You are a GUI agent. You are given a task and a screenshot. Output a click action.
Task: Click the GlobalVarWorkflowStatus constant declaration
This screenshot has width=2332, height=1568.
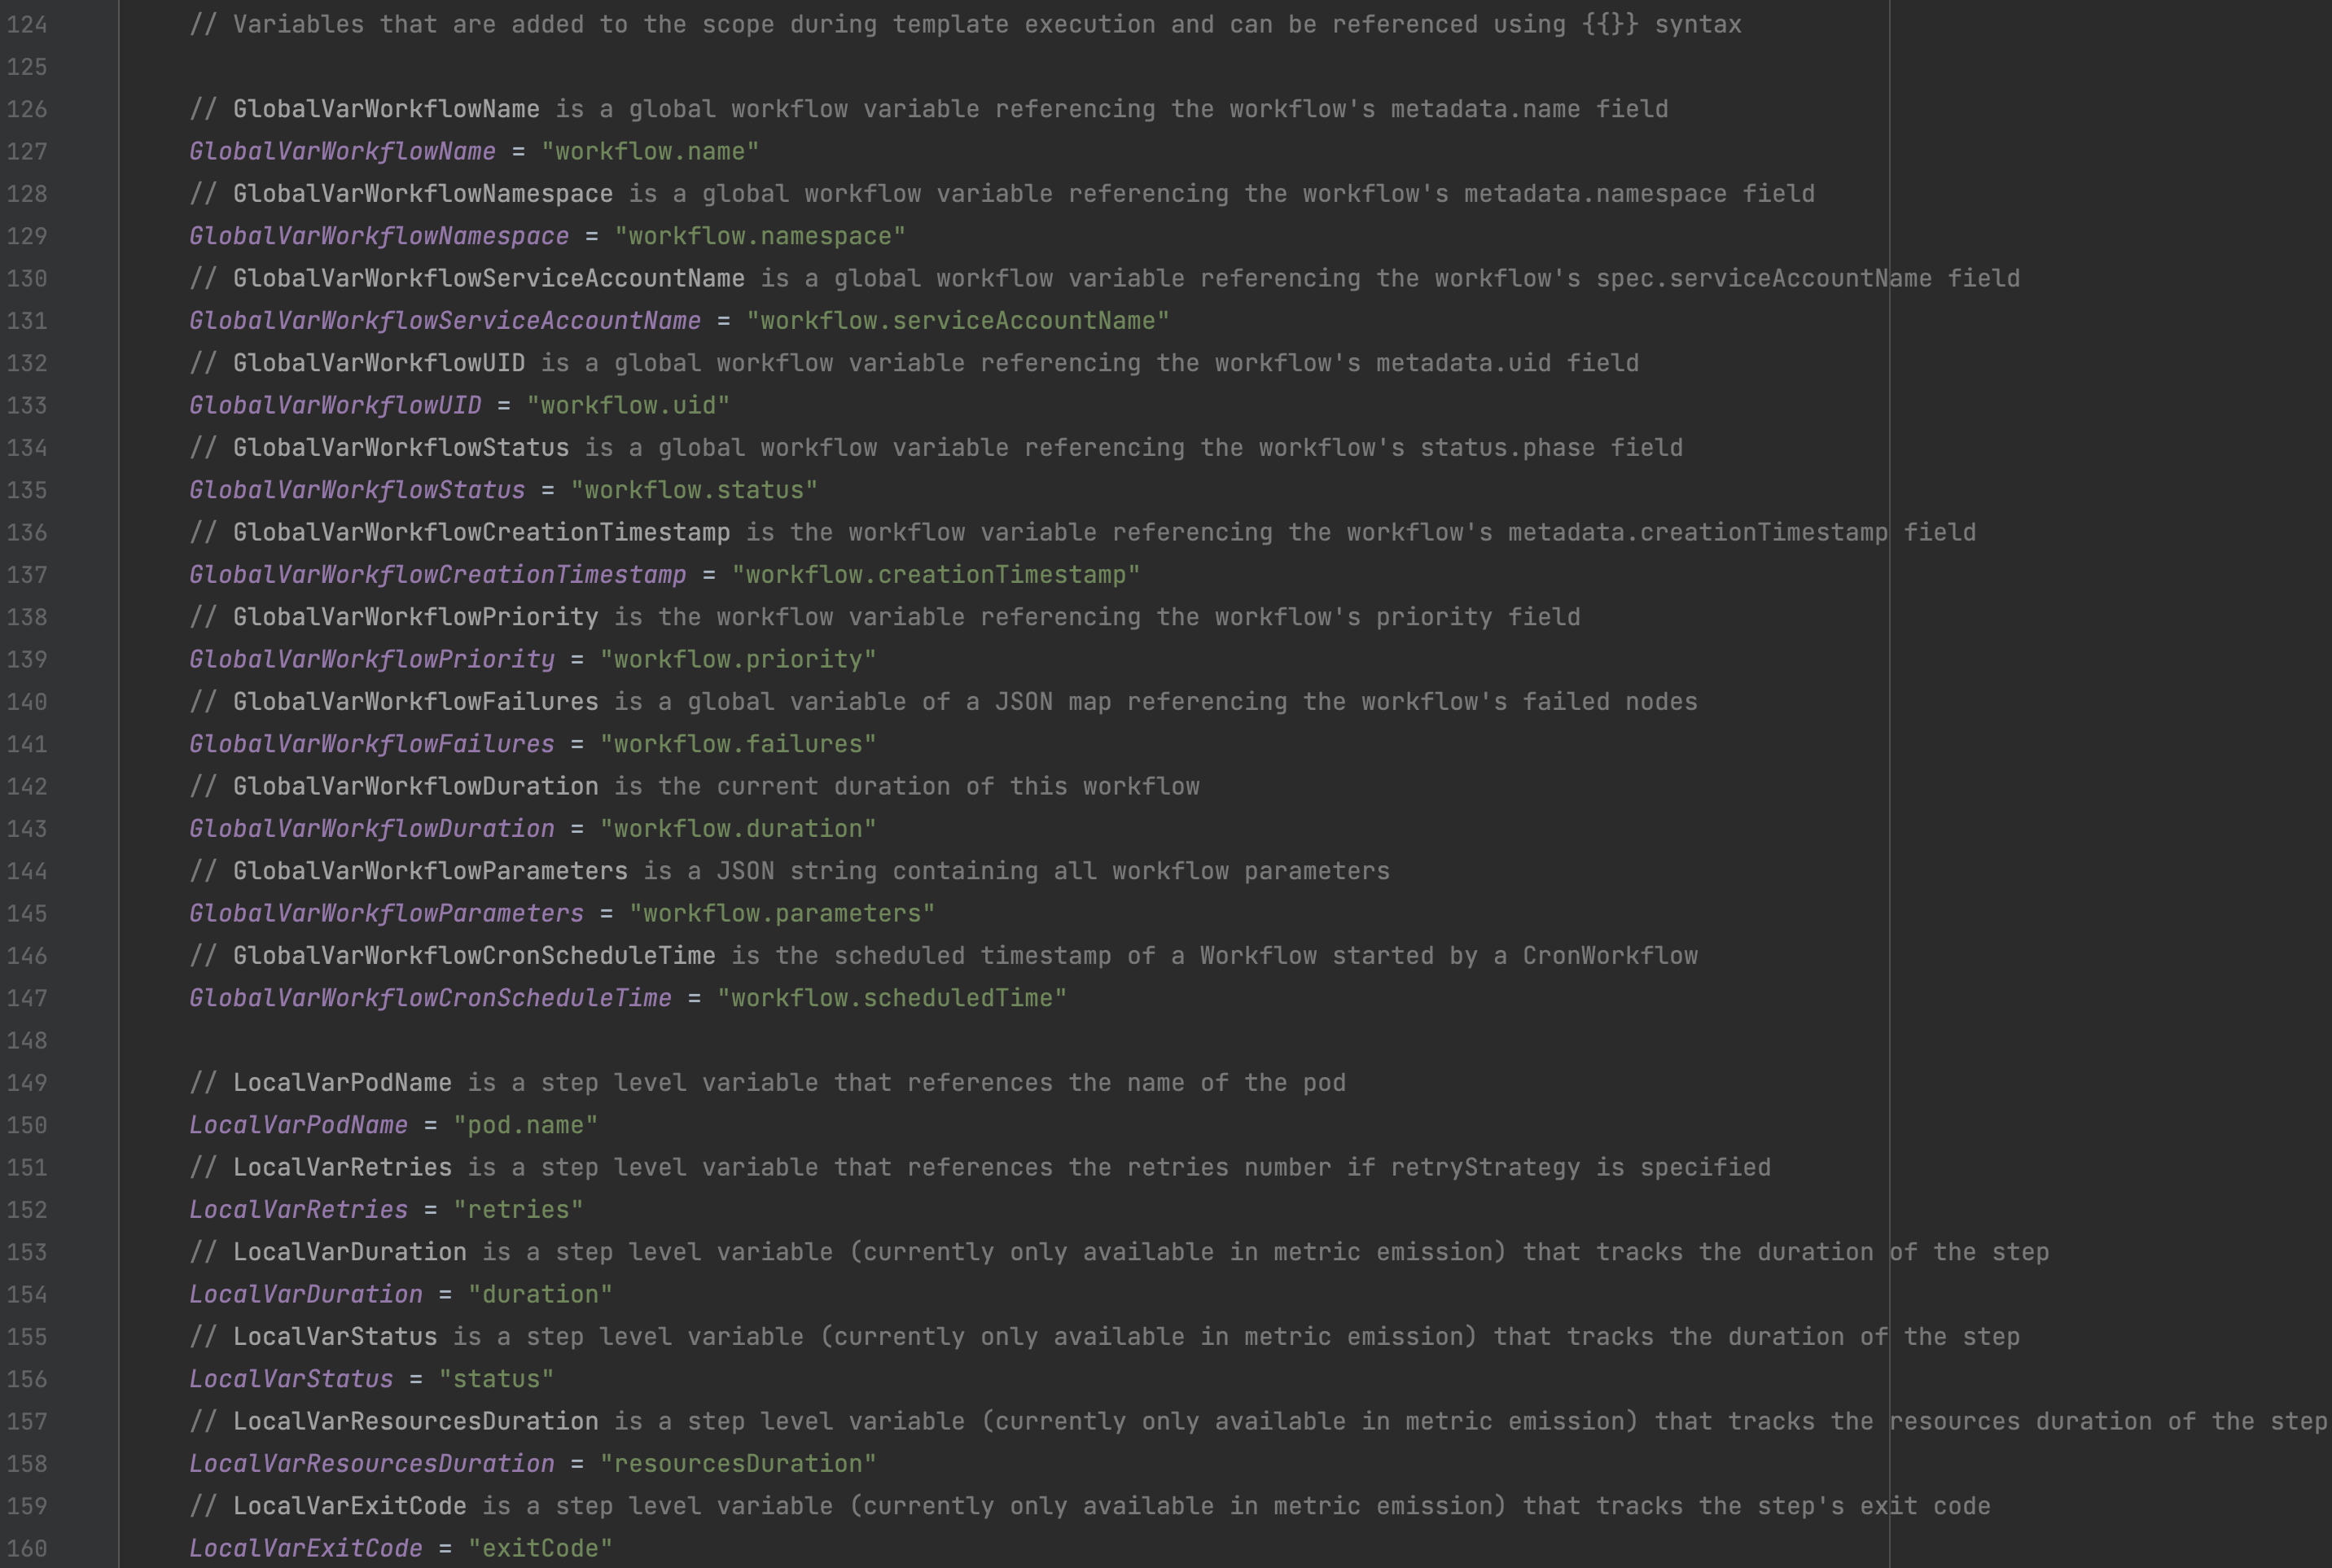(x=357, y=490)
